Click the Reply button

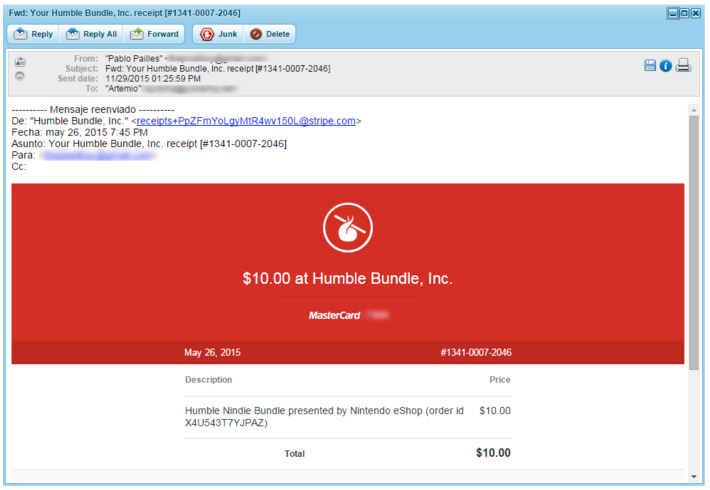[x=33, y=34]
